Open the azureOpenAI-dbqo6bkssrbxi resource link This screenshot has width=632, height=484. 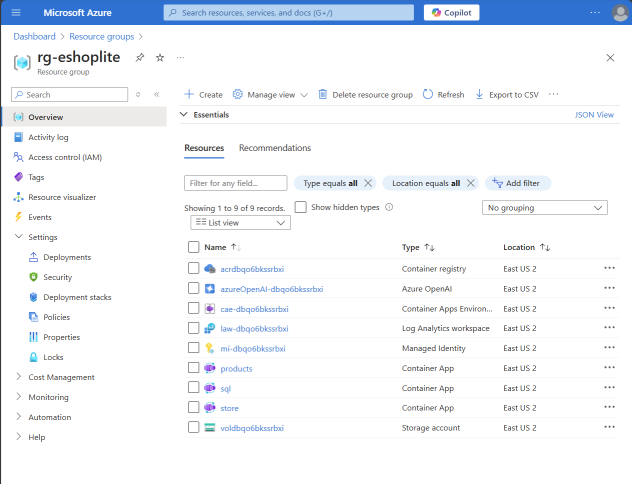[272, 289]
